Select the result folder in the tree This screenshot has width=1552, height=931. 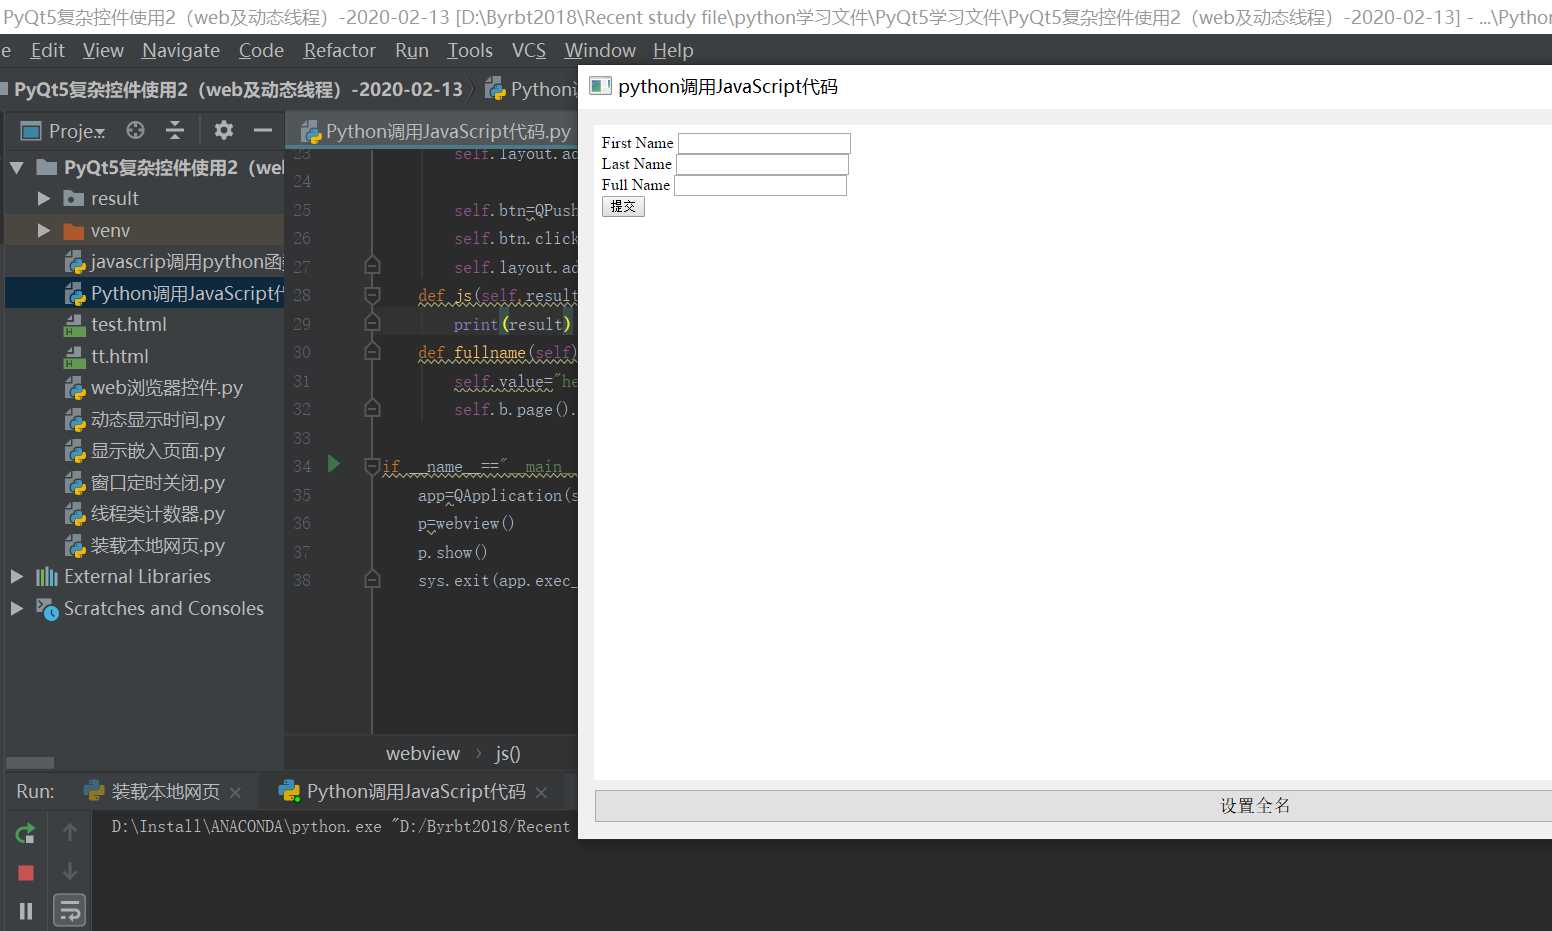click(x=114, y=199)
